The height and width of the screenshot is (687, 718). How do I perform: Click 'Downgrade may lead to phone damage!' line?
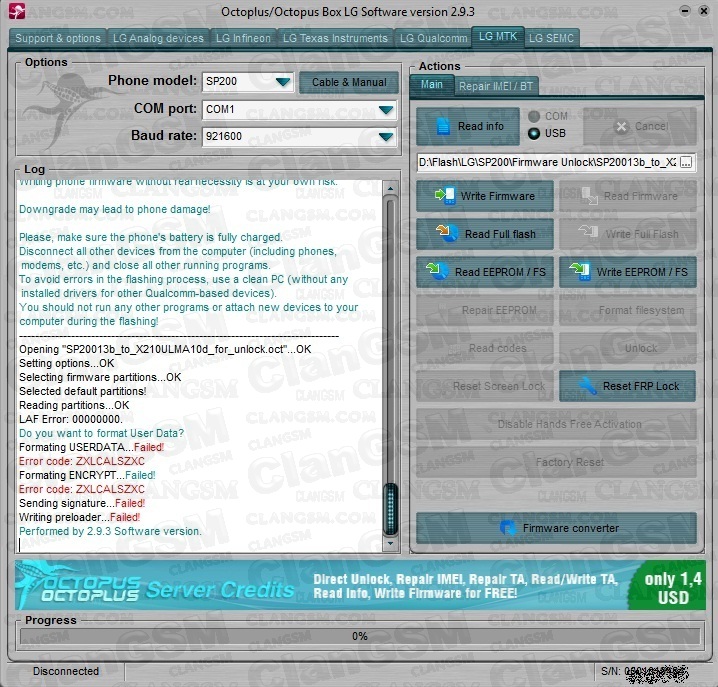(x=114, y=209)
